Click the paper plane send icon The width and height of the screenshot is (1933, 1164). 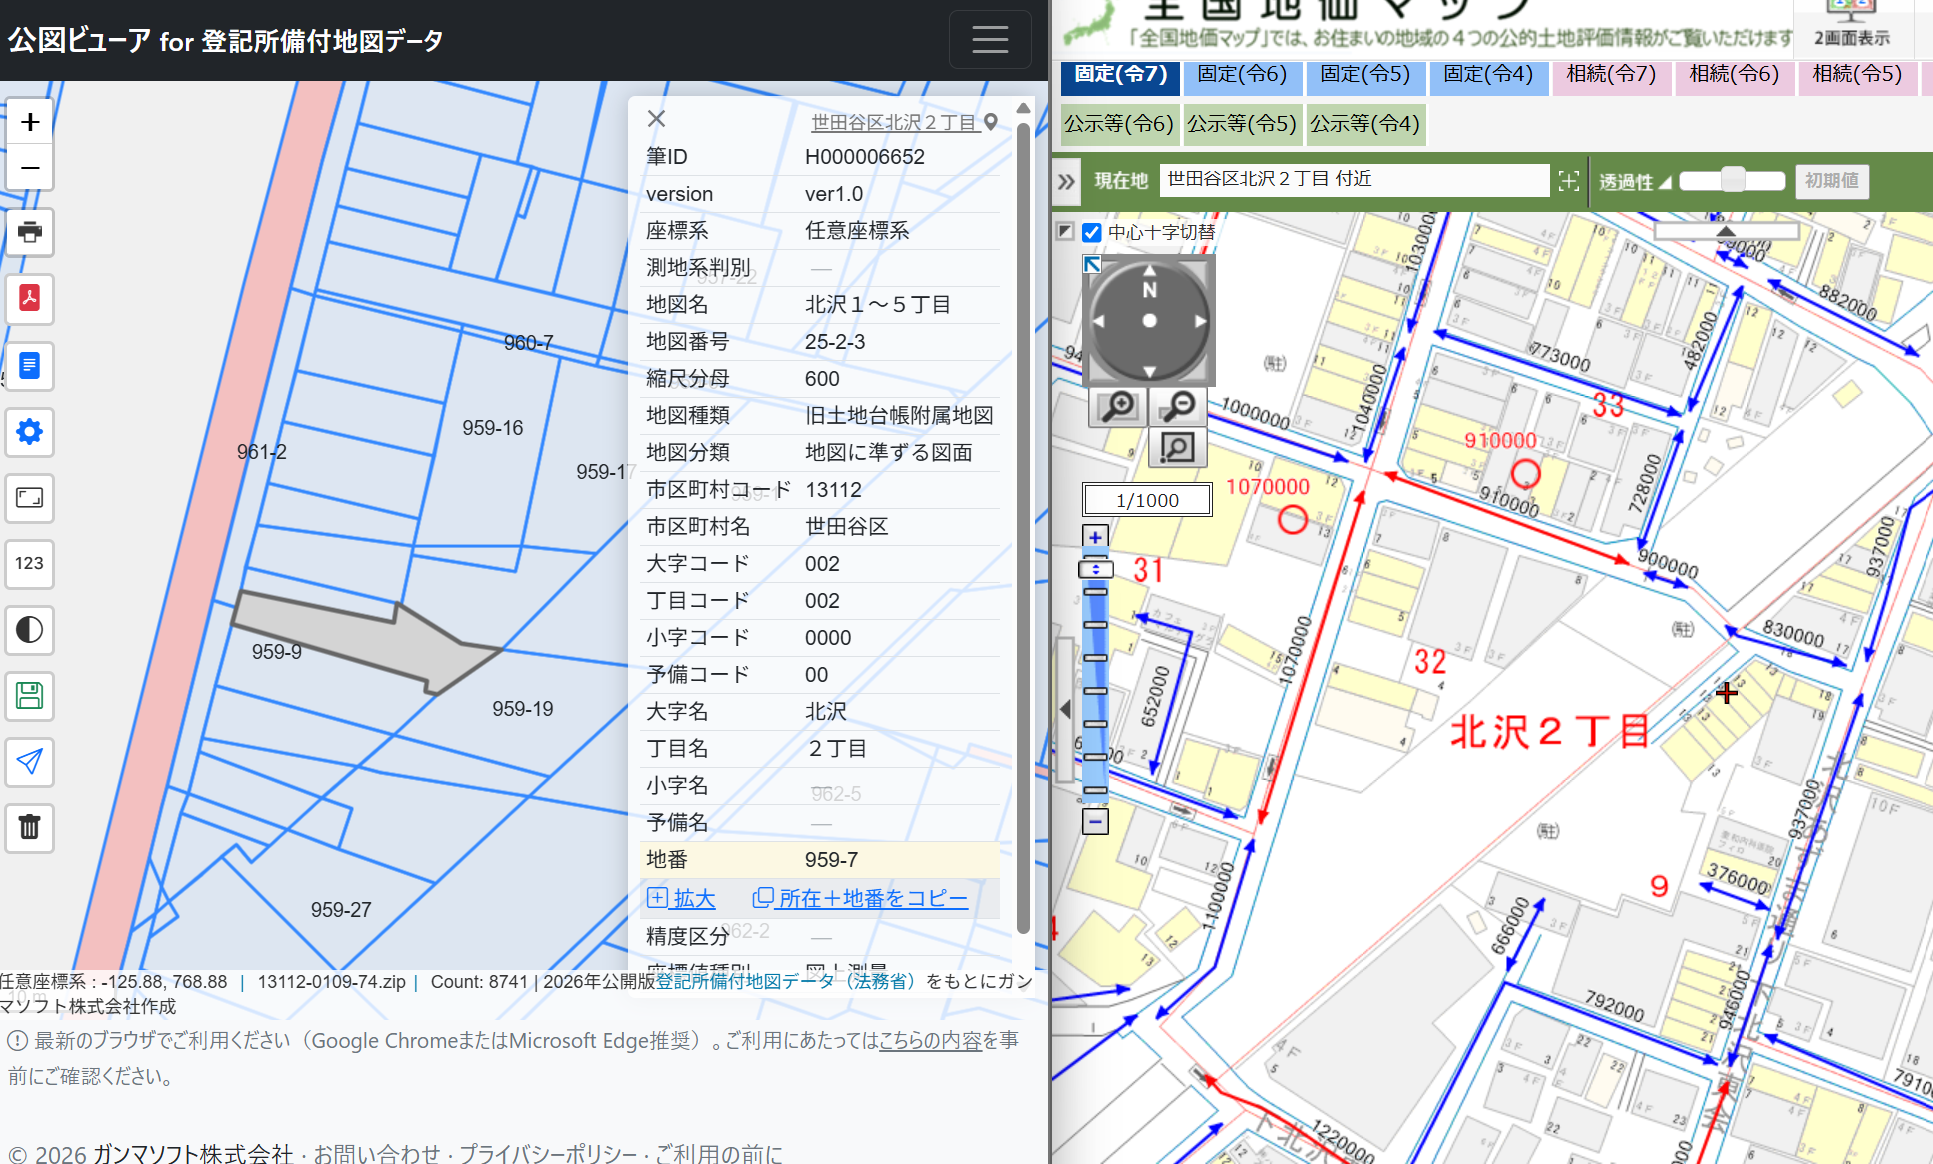click(x=30, y=762)
